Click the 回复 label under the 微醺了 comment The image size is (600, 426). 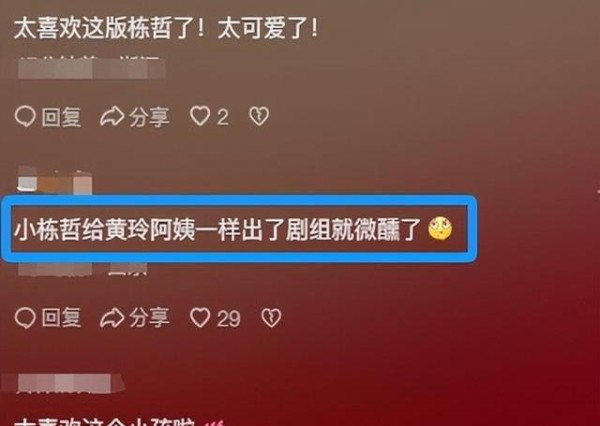[61, 318]
